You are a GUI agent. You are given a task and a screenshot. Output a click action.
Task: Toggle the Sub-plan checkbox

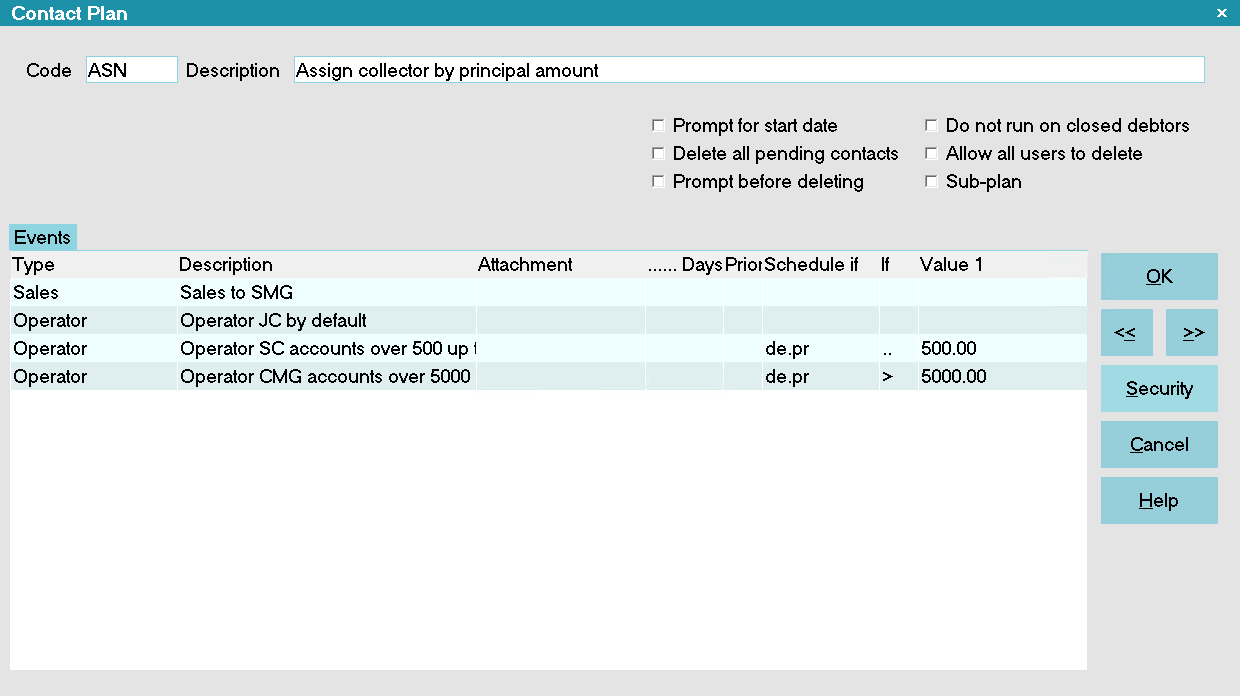(931, 182)
